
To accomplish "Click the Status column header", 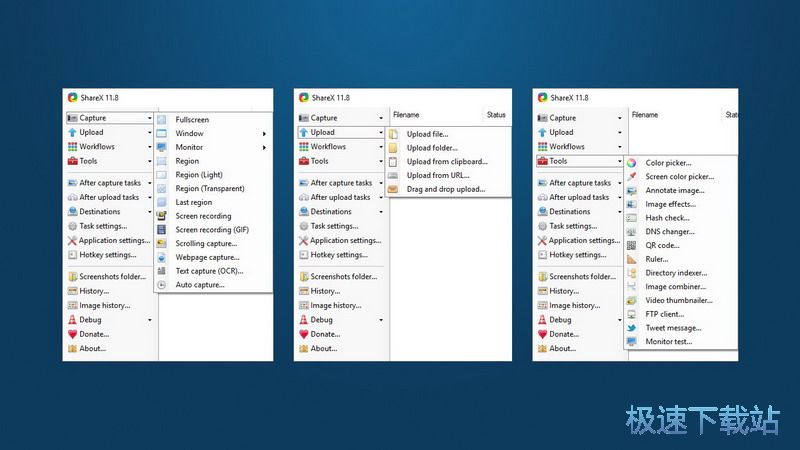I will [x=496, y=115].
